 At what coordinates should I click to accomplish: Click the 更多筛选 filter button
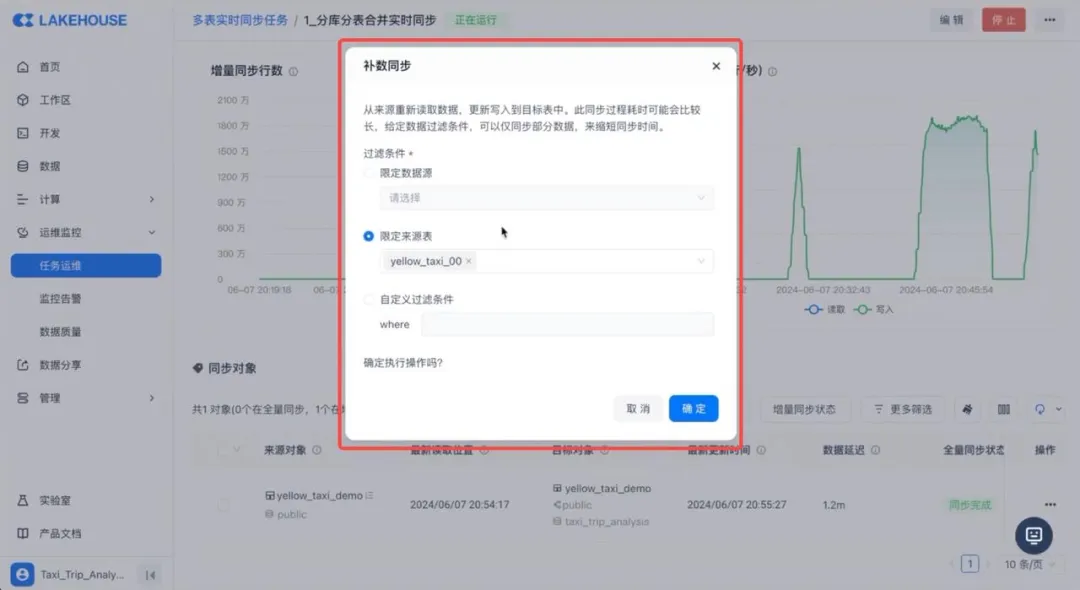(902, 409)
